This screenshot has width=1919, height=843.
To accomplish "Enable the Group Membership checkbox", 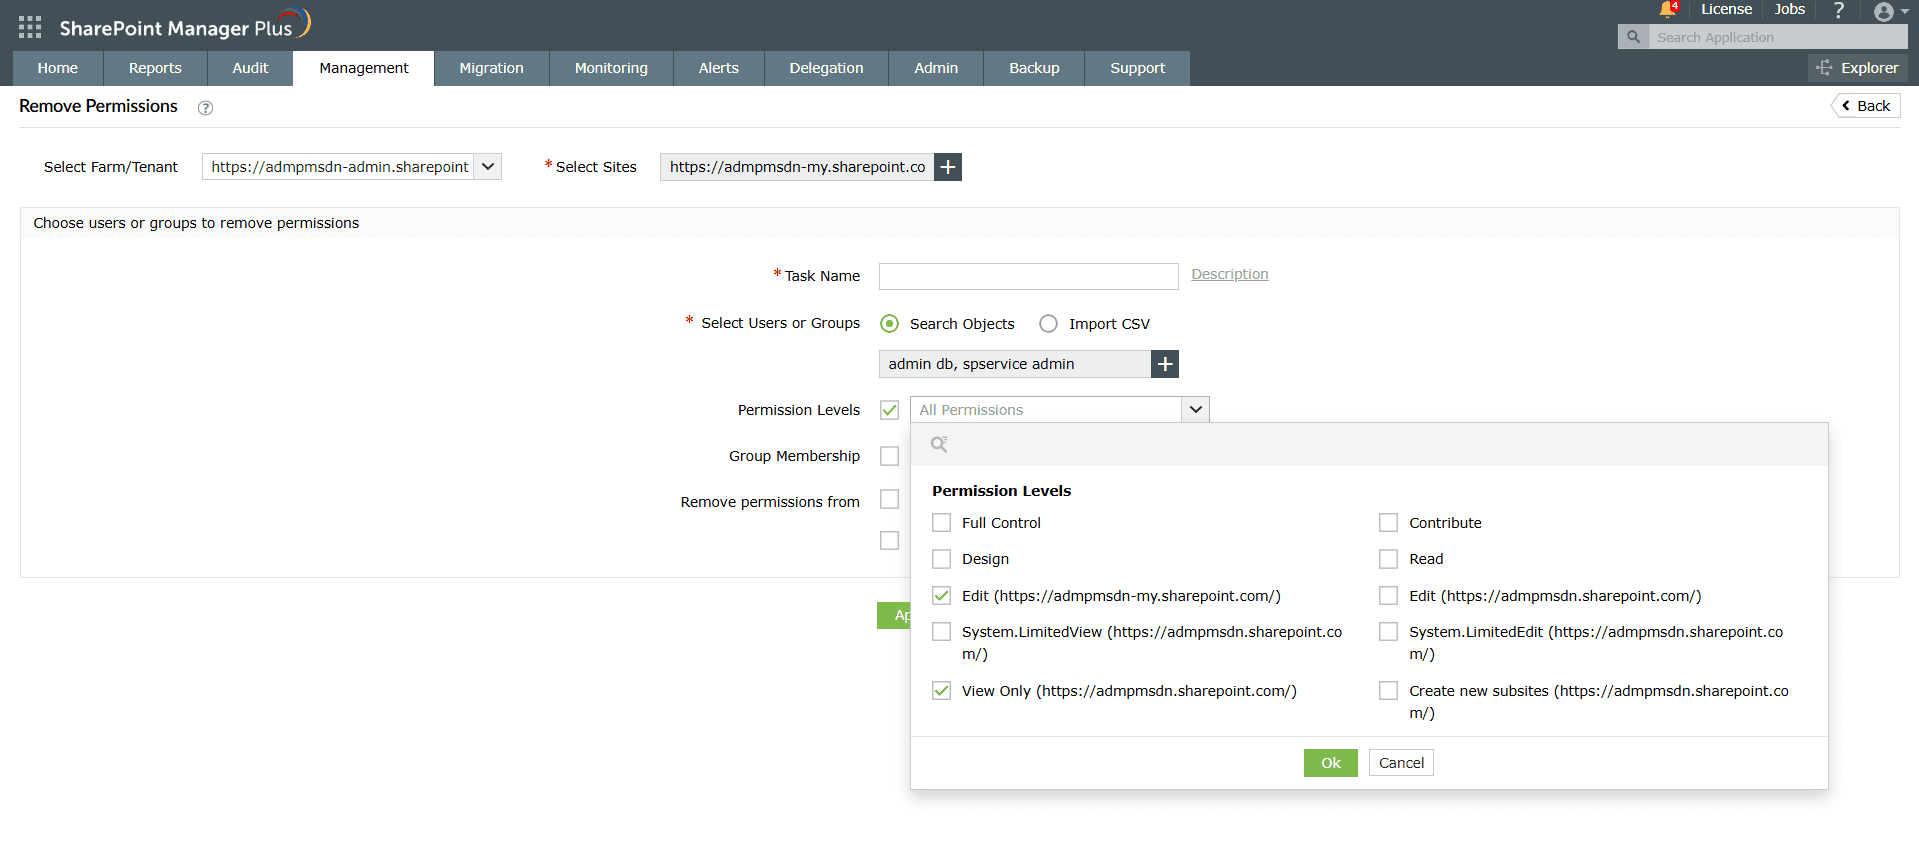I will pos(889,456).
